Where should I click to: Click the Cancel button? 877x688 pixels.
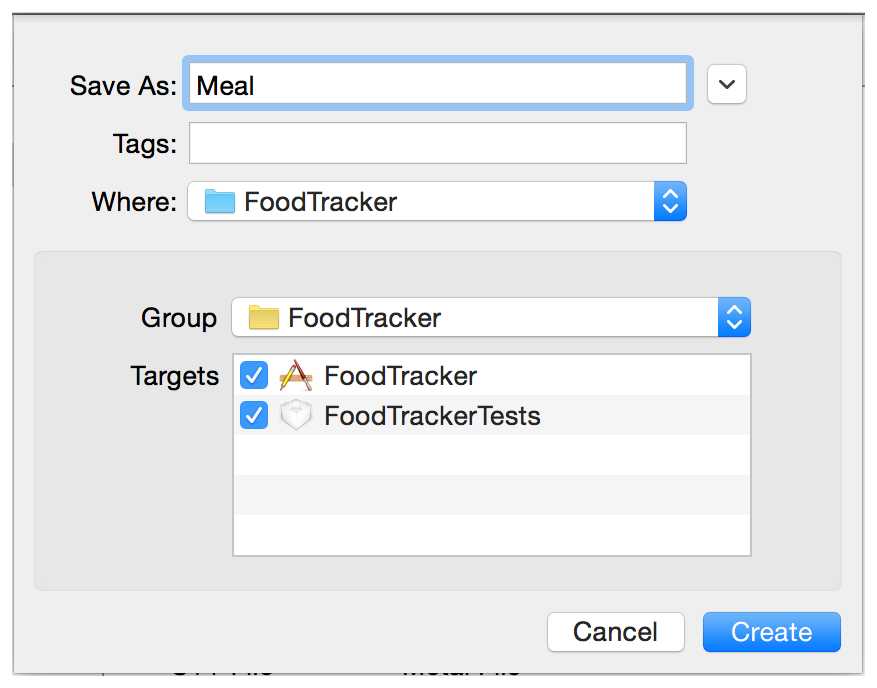[616, 632]
